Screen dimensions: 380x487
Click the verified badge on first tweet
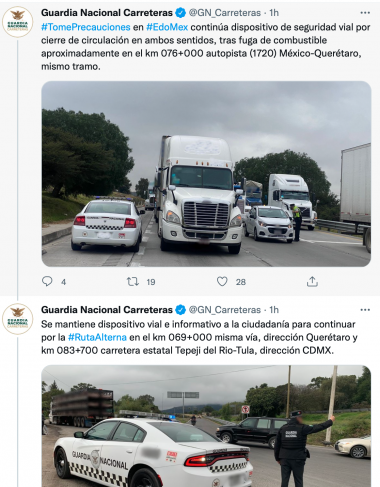[x=180, y=13]
